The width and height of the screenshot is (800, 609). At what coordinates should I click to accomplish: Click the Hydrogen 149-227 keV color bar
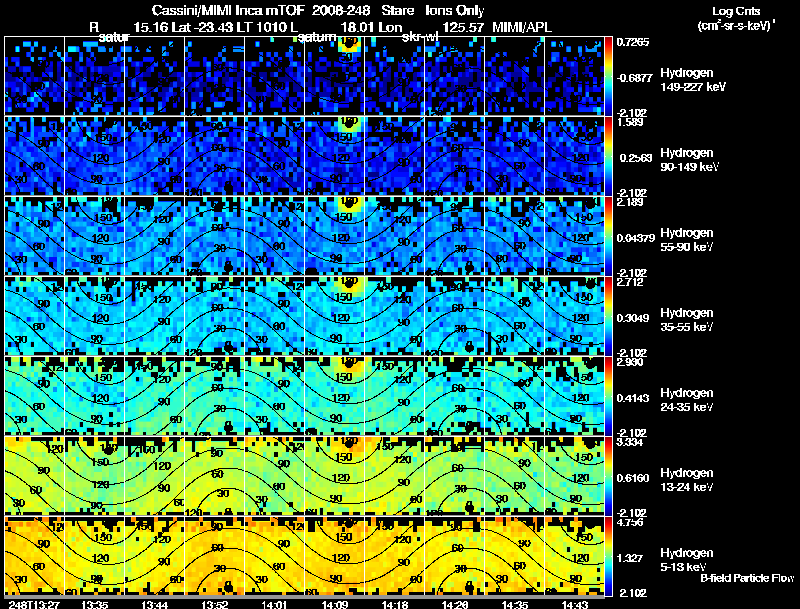coord(608,76)
